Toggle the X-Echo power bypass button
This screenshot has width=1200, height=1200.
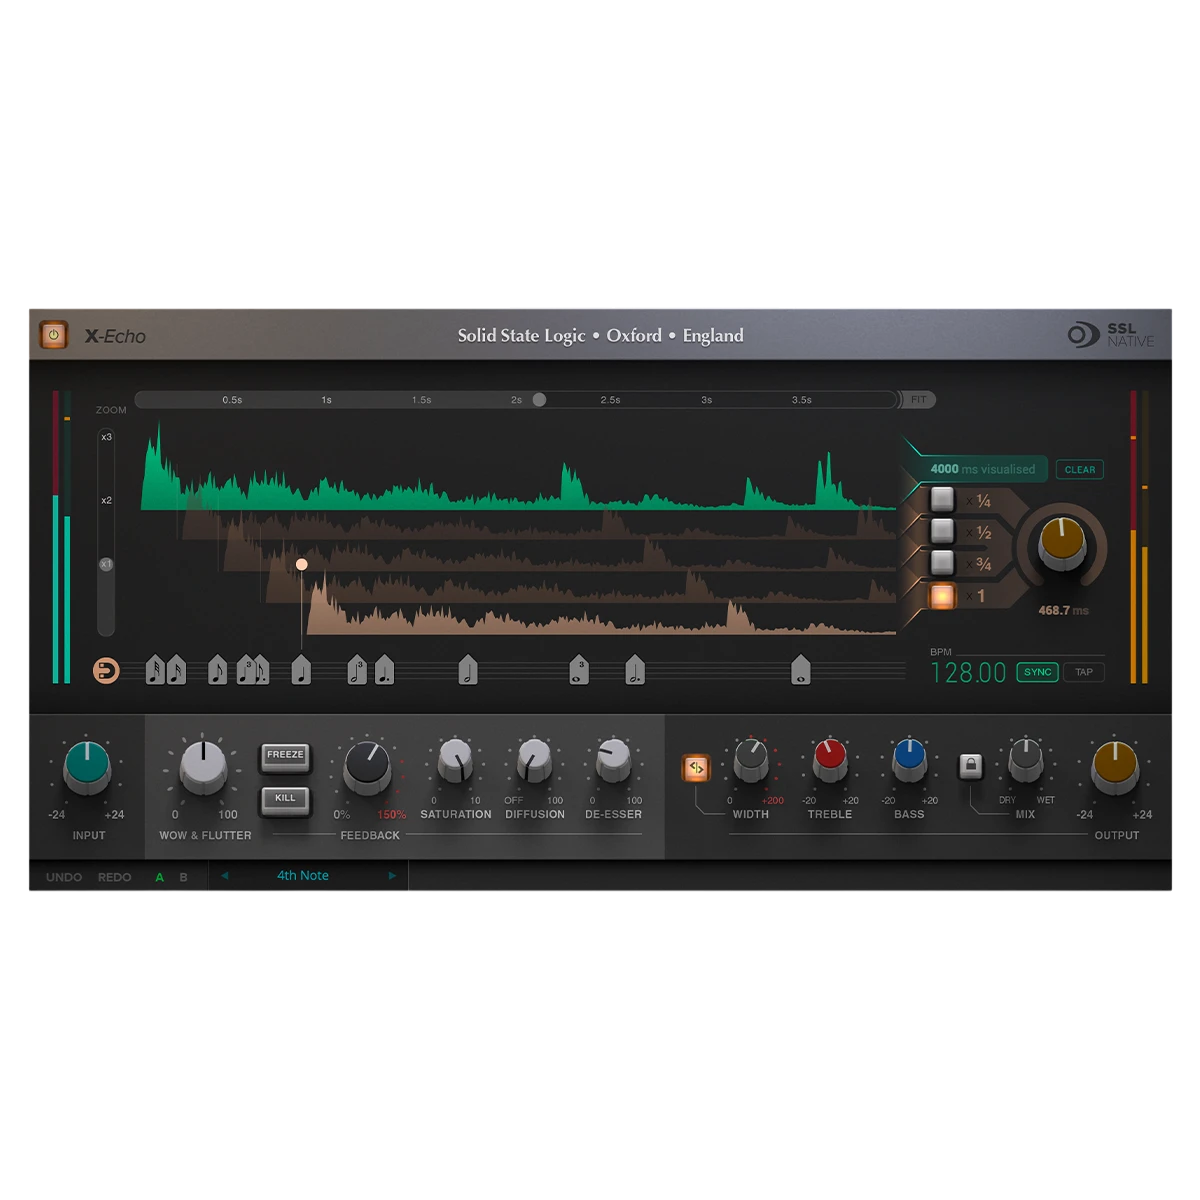53,335
